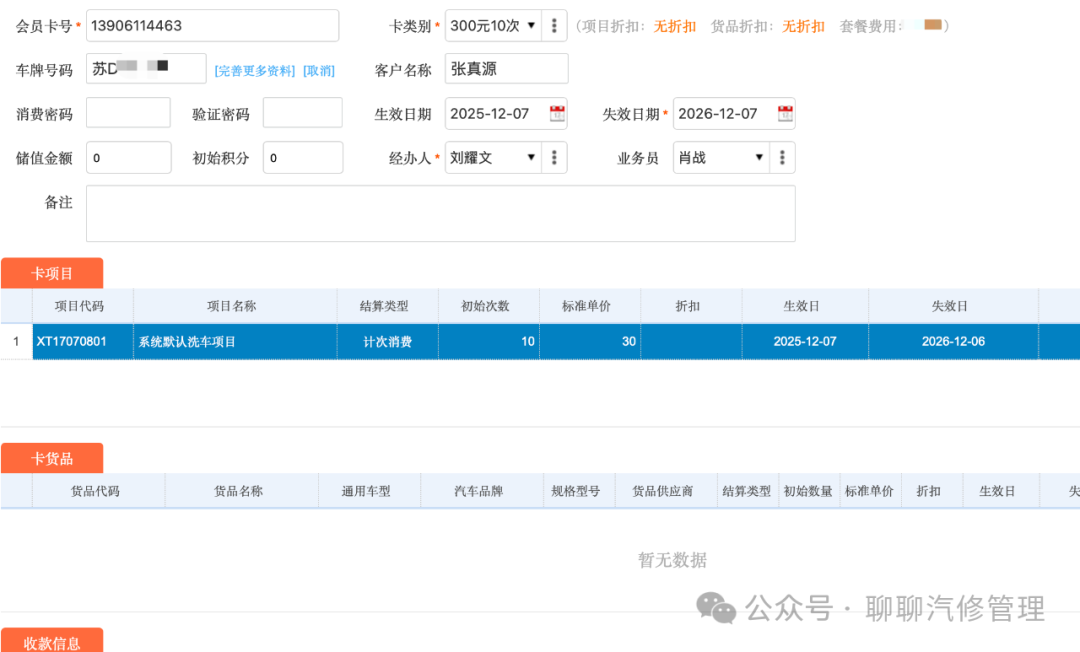Click the 取消 link next to license plate
The image size is (1080, 652).
pyautogui.click(x=319, y=70)
